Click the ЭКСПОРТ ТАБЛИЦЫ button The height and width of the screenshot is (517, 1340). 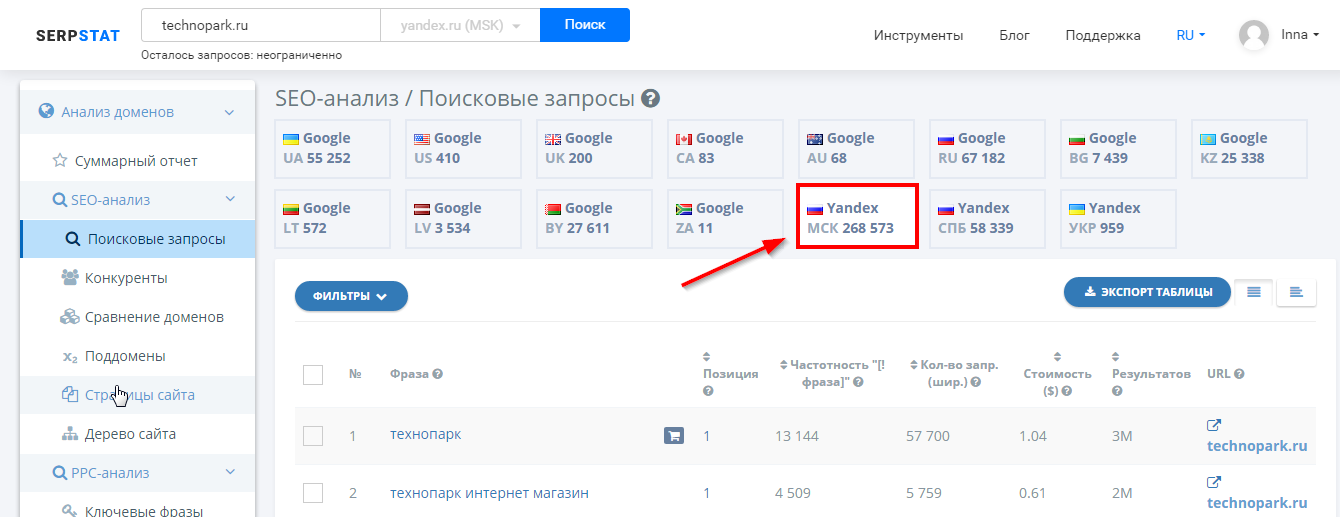(x=1147, y=292)
